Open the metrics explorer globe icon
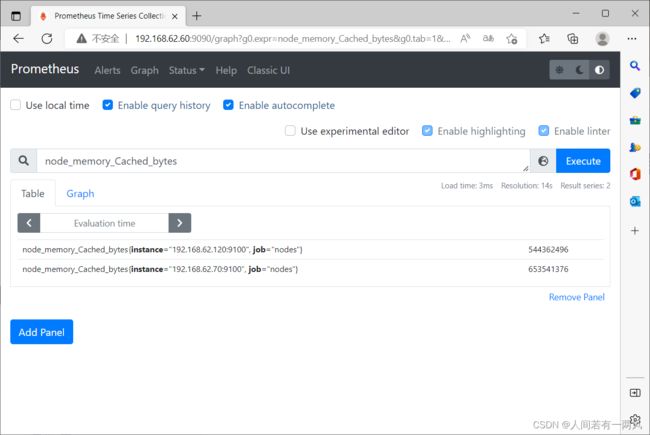650x435 pixels. [543, 160]
